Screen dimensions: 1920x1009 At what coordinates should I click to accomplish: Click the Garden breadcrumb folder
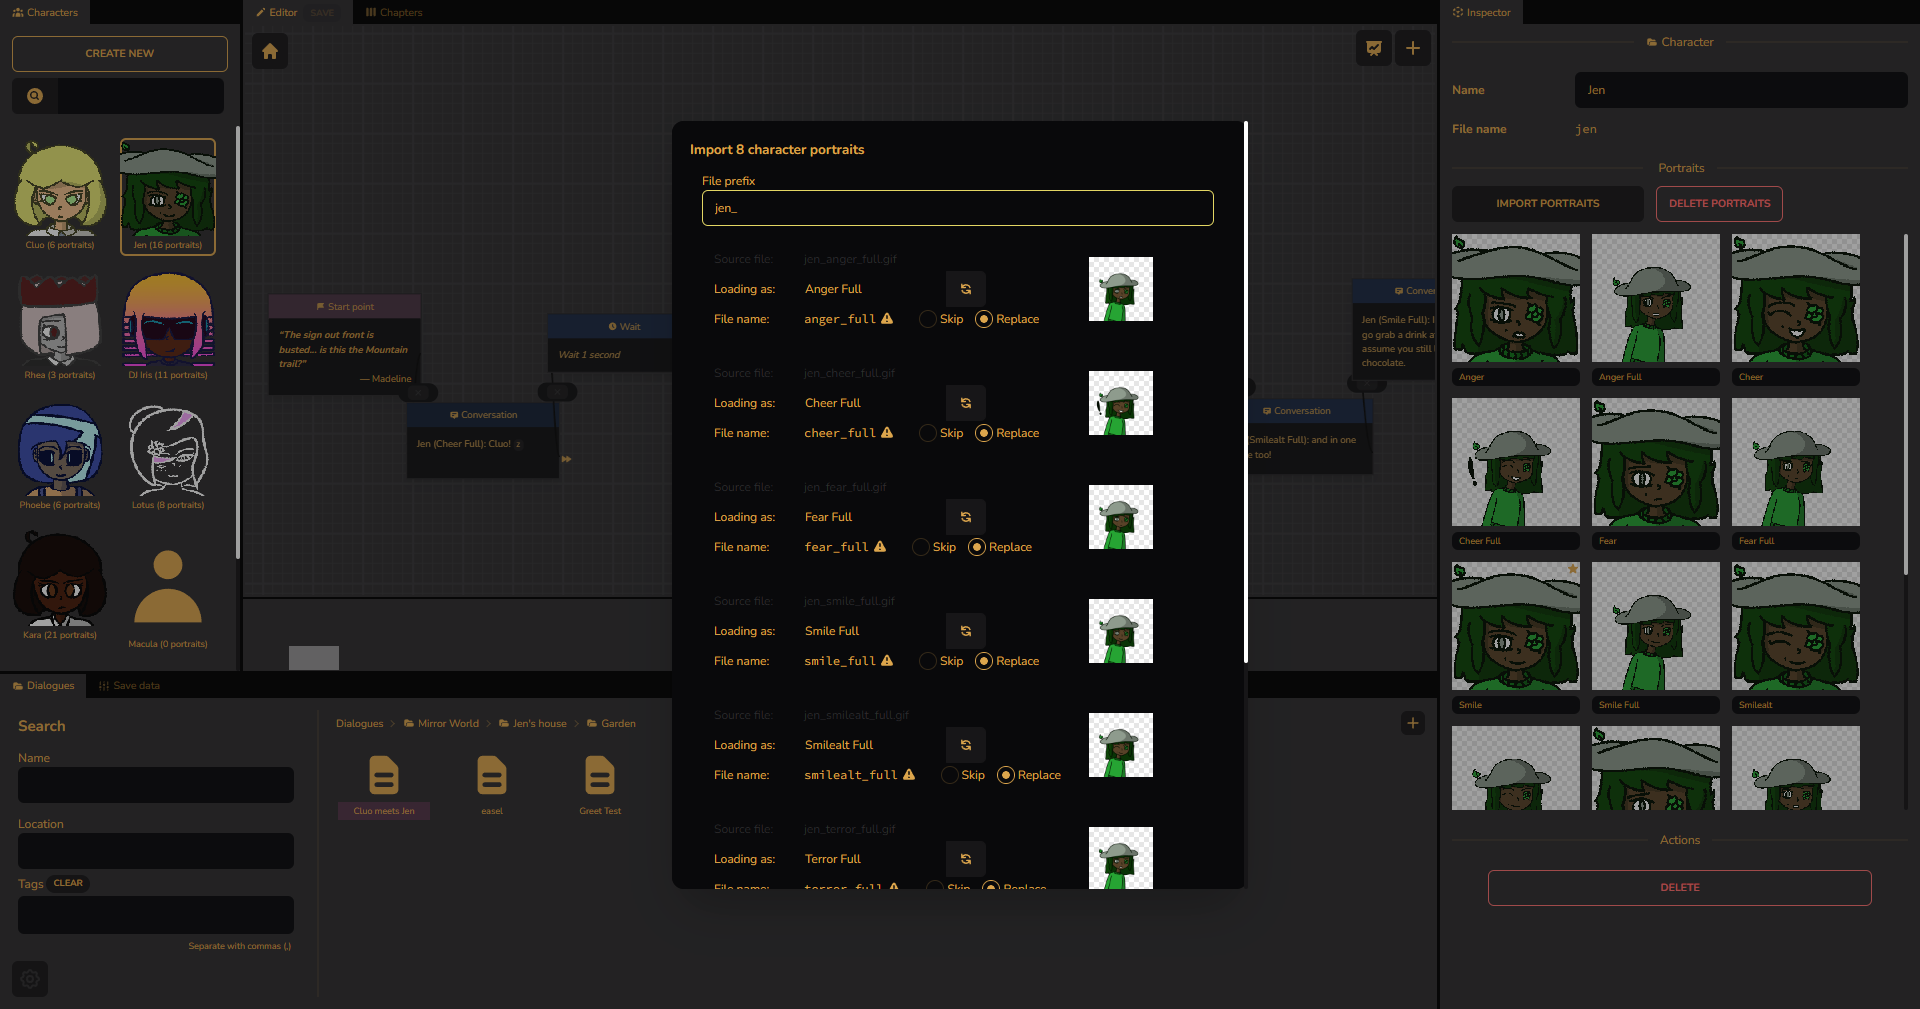point(611,723)
